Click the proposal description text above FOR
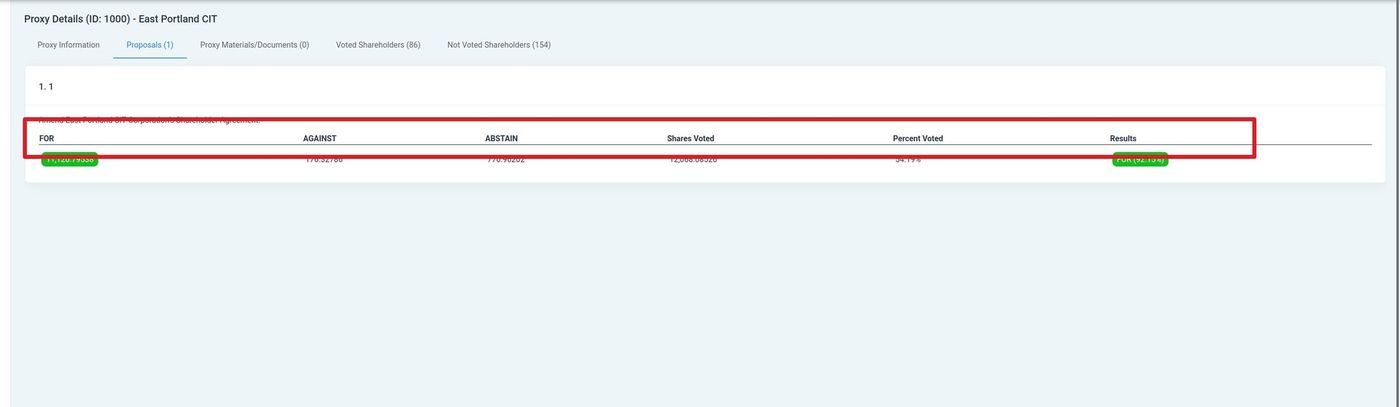This screenshot has width=1400, height=407. tap(149, 121)
